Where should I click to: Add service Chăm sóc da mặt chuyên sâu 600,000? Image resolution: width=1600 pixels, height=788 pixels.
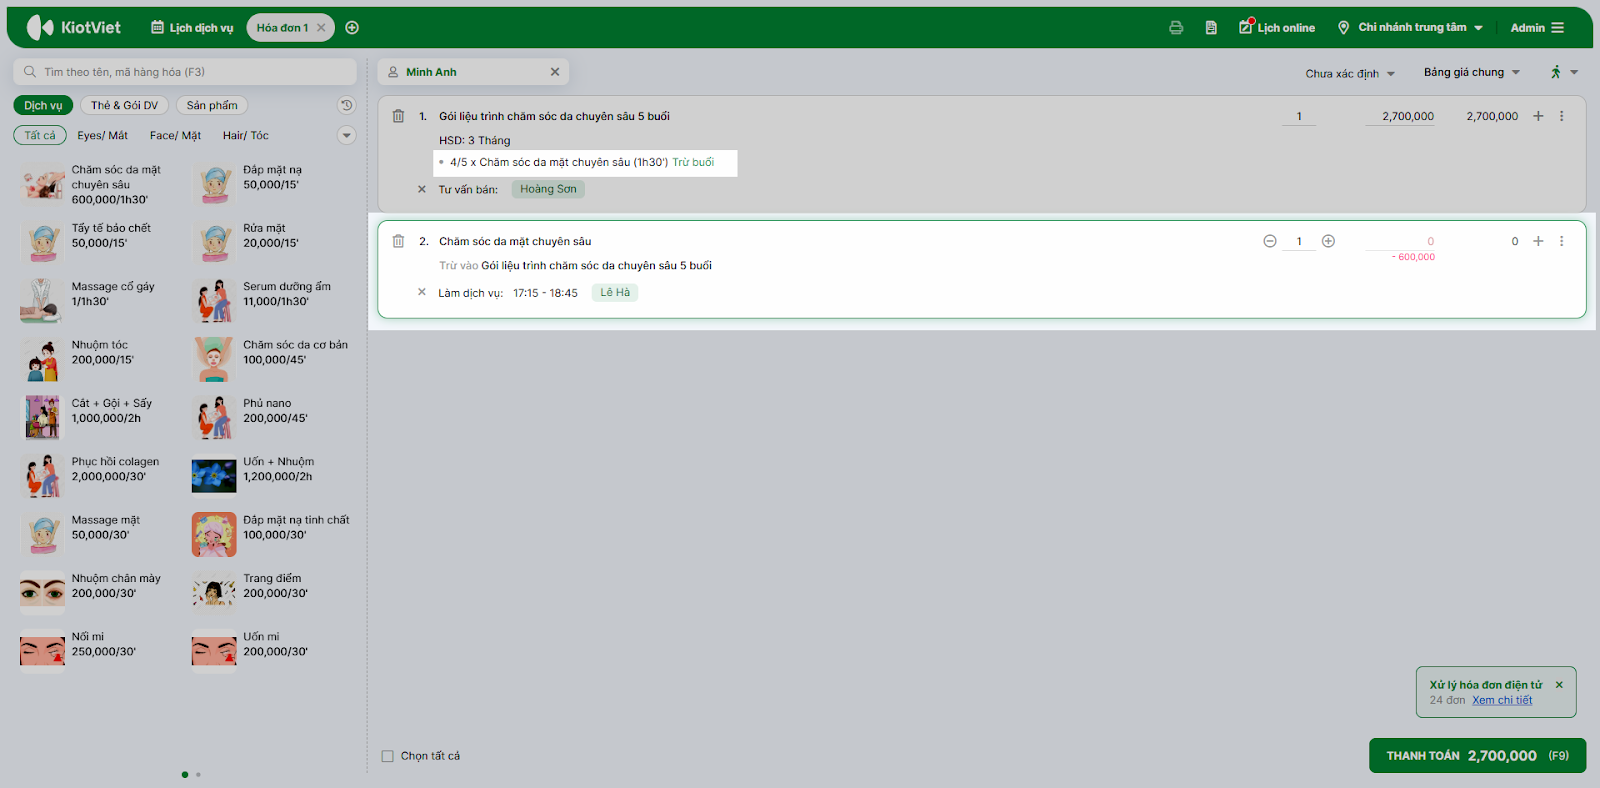[x=93, y=185]
